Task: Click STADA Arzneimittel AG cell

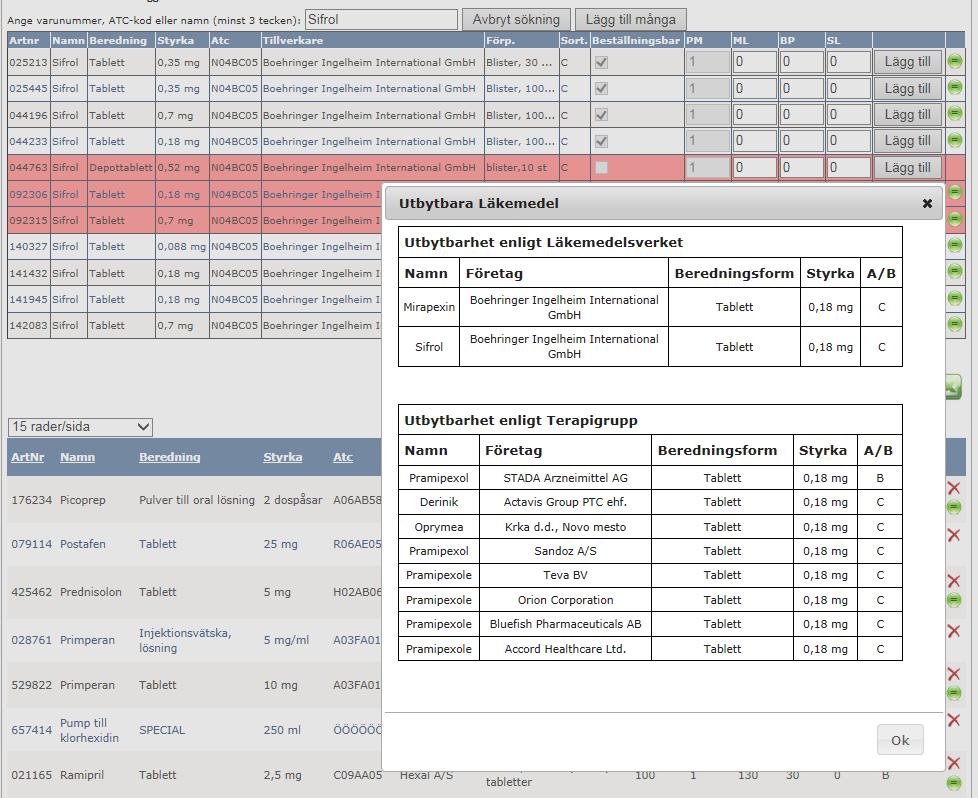Action: pos(566,478)
